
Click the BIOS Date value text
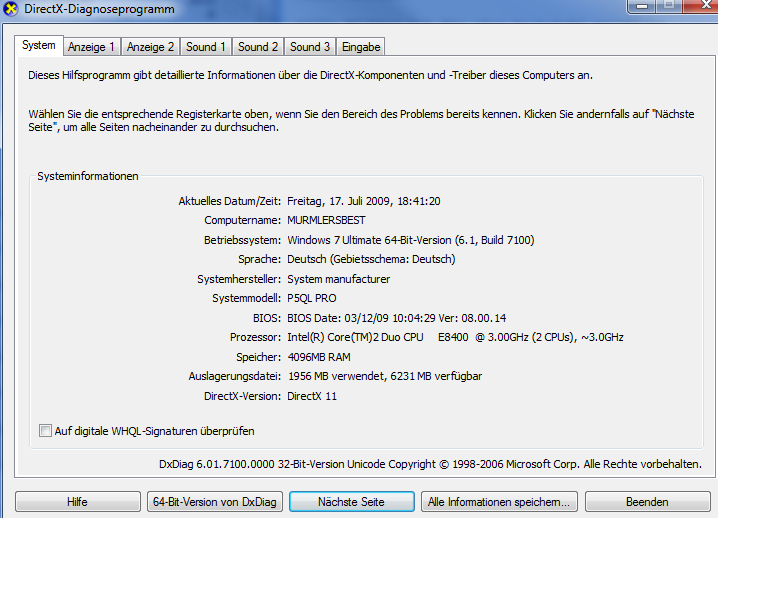397,318
